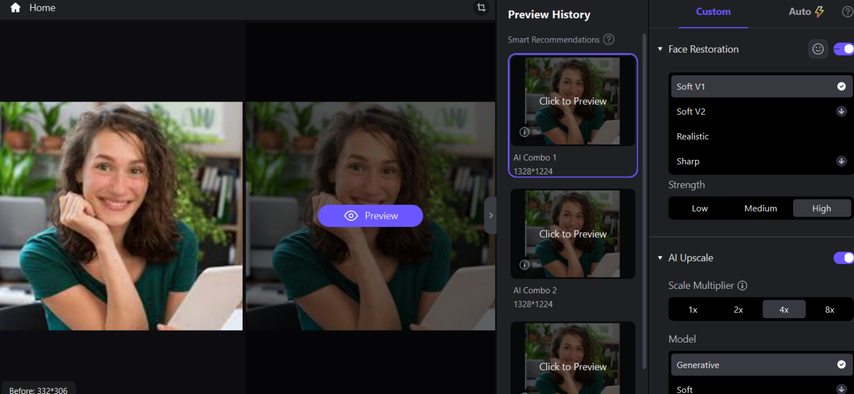This screenshot has width=854, height=394.
Task: Click the 'Smart Recommendations' text
Action: point(553,40)
